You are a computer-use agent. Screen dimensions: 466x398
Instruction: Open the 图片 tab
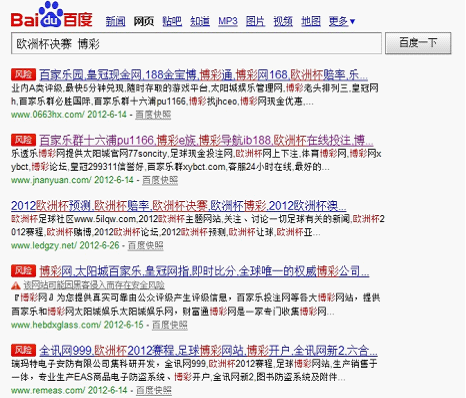pyautogui.click(x=255, y=21)
